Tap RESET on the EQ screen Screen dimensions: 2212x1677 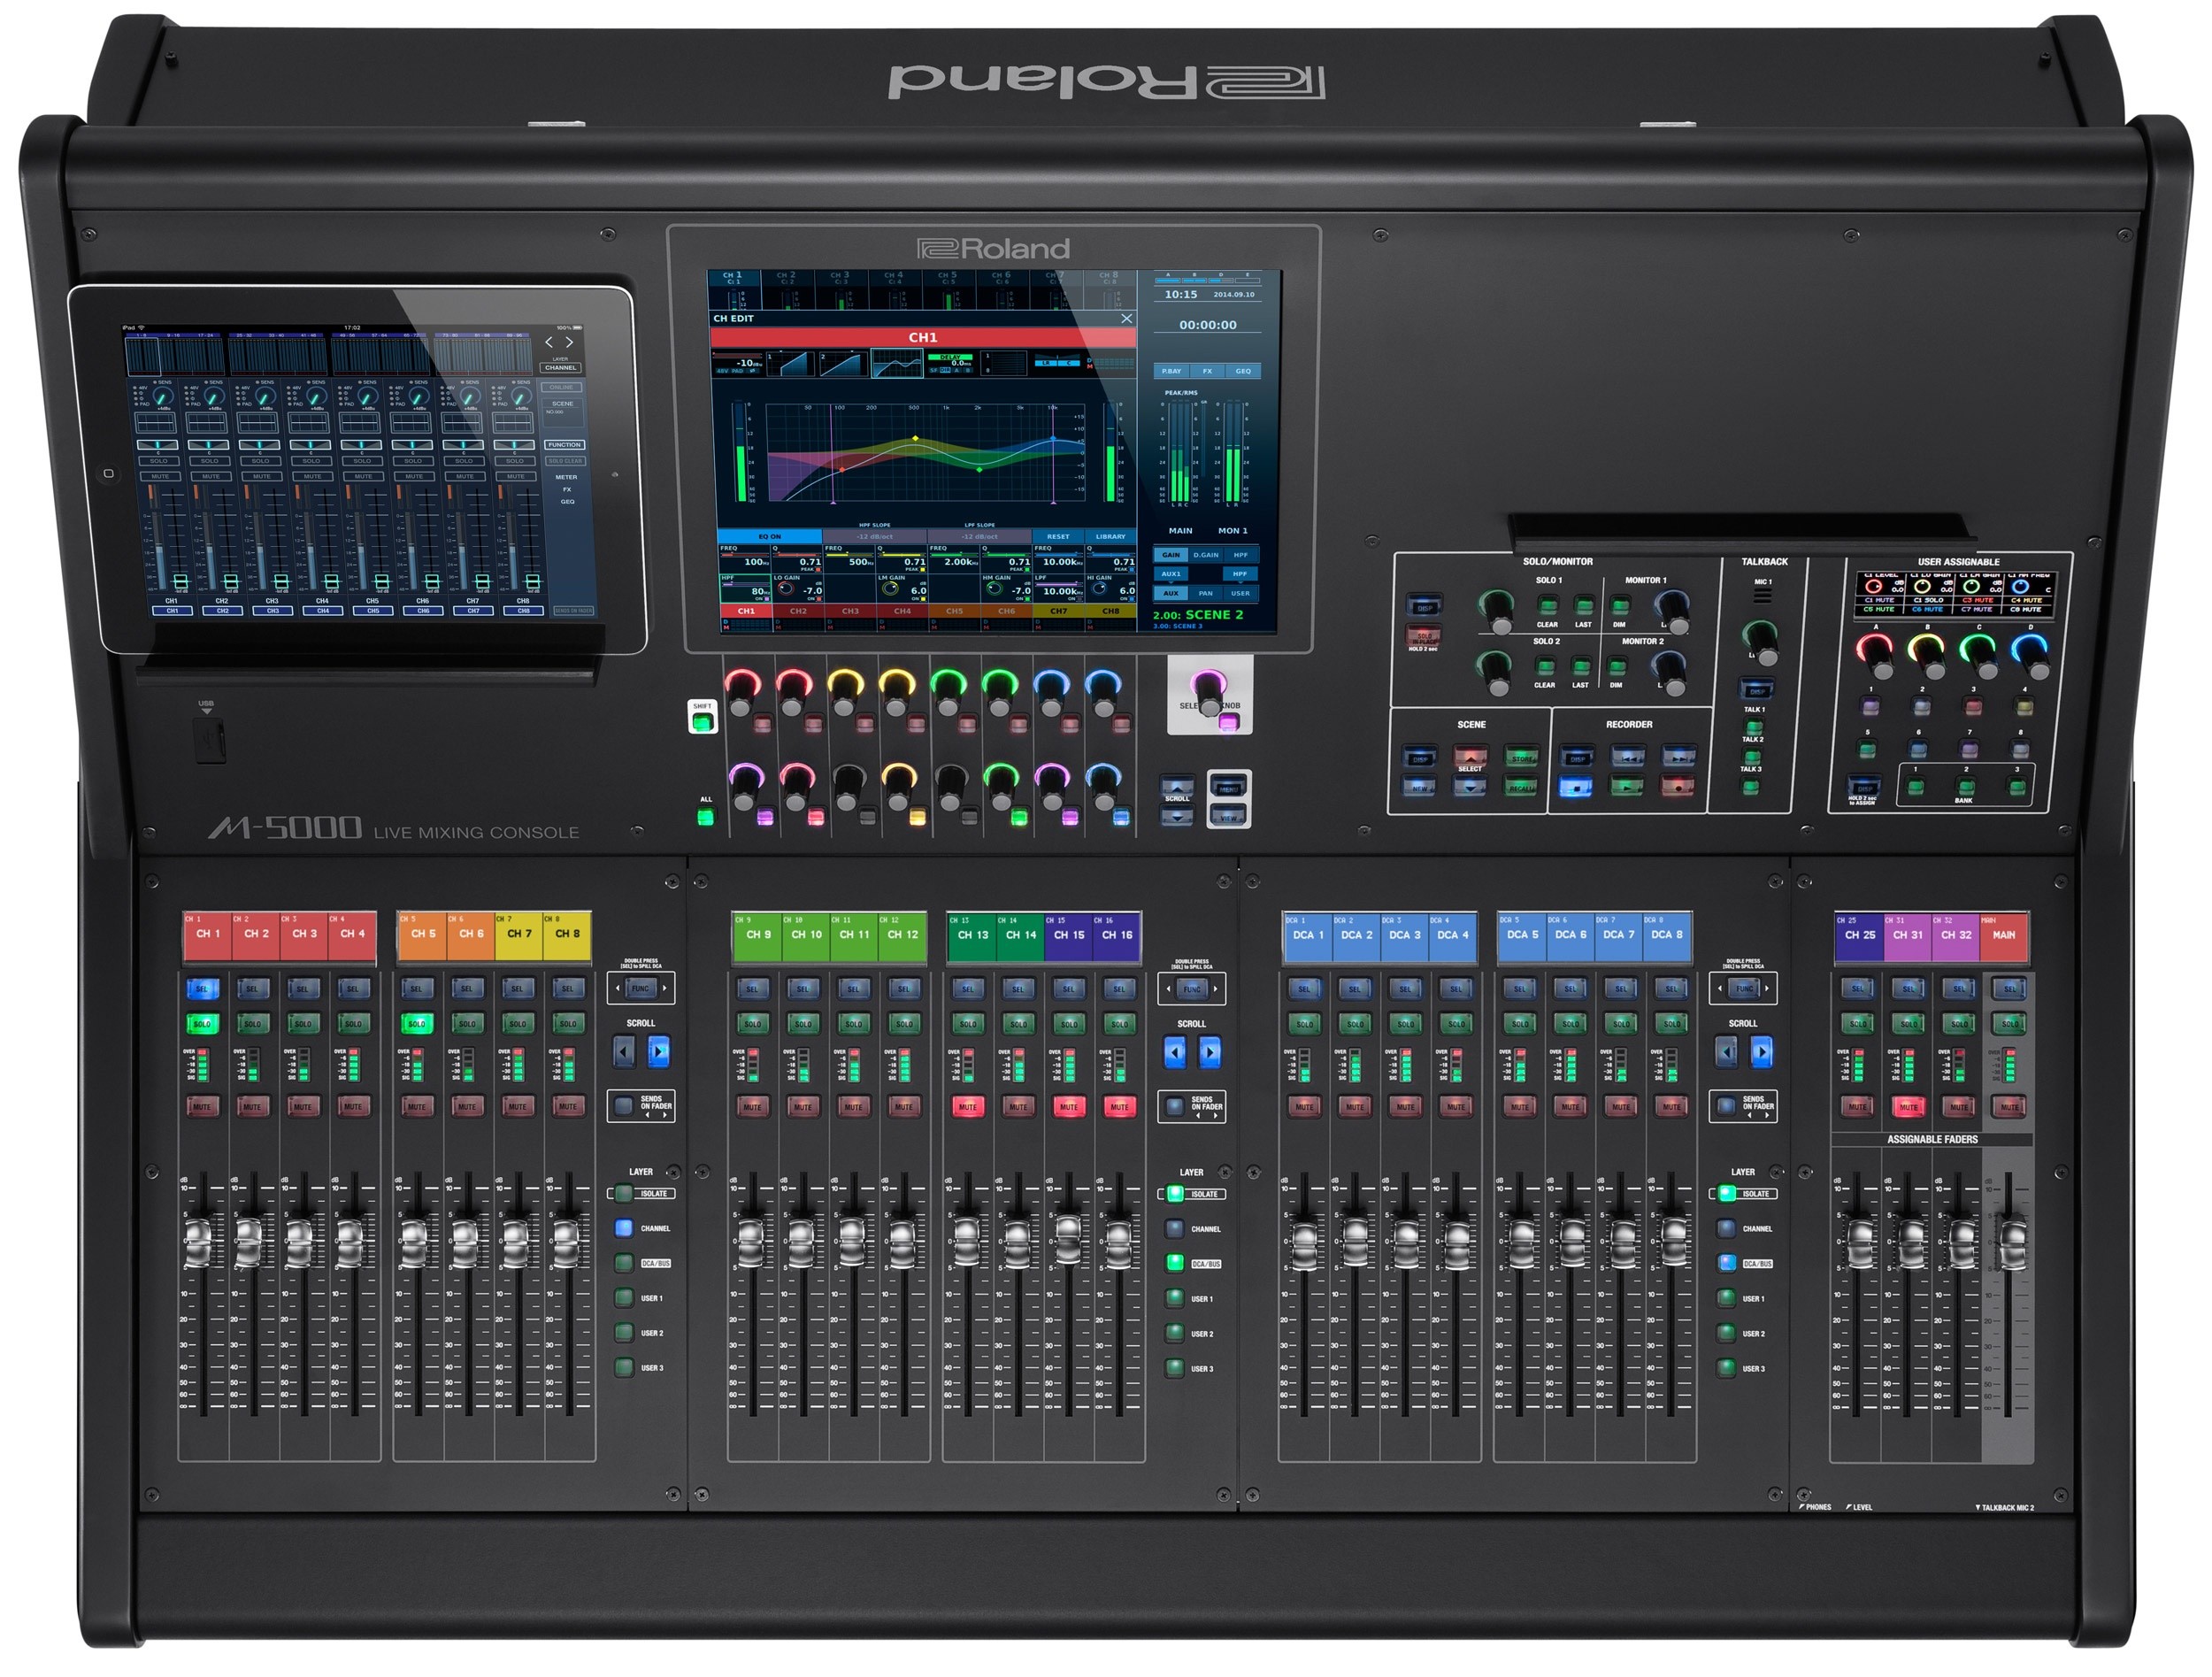point(1058,536)
